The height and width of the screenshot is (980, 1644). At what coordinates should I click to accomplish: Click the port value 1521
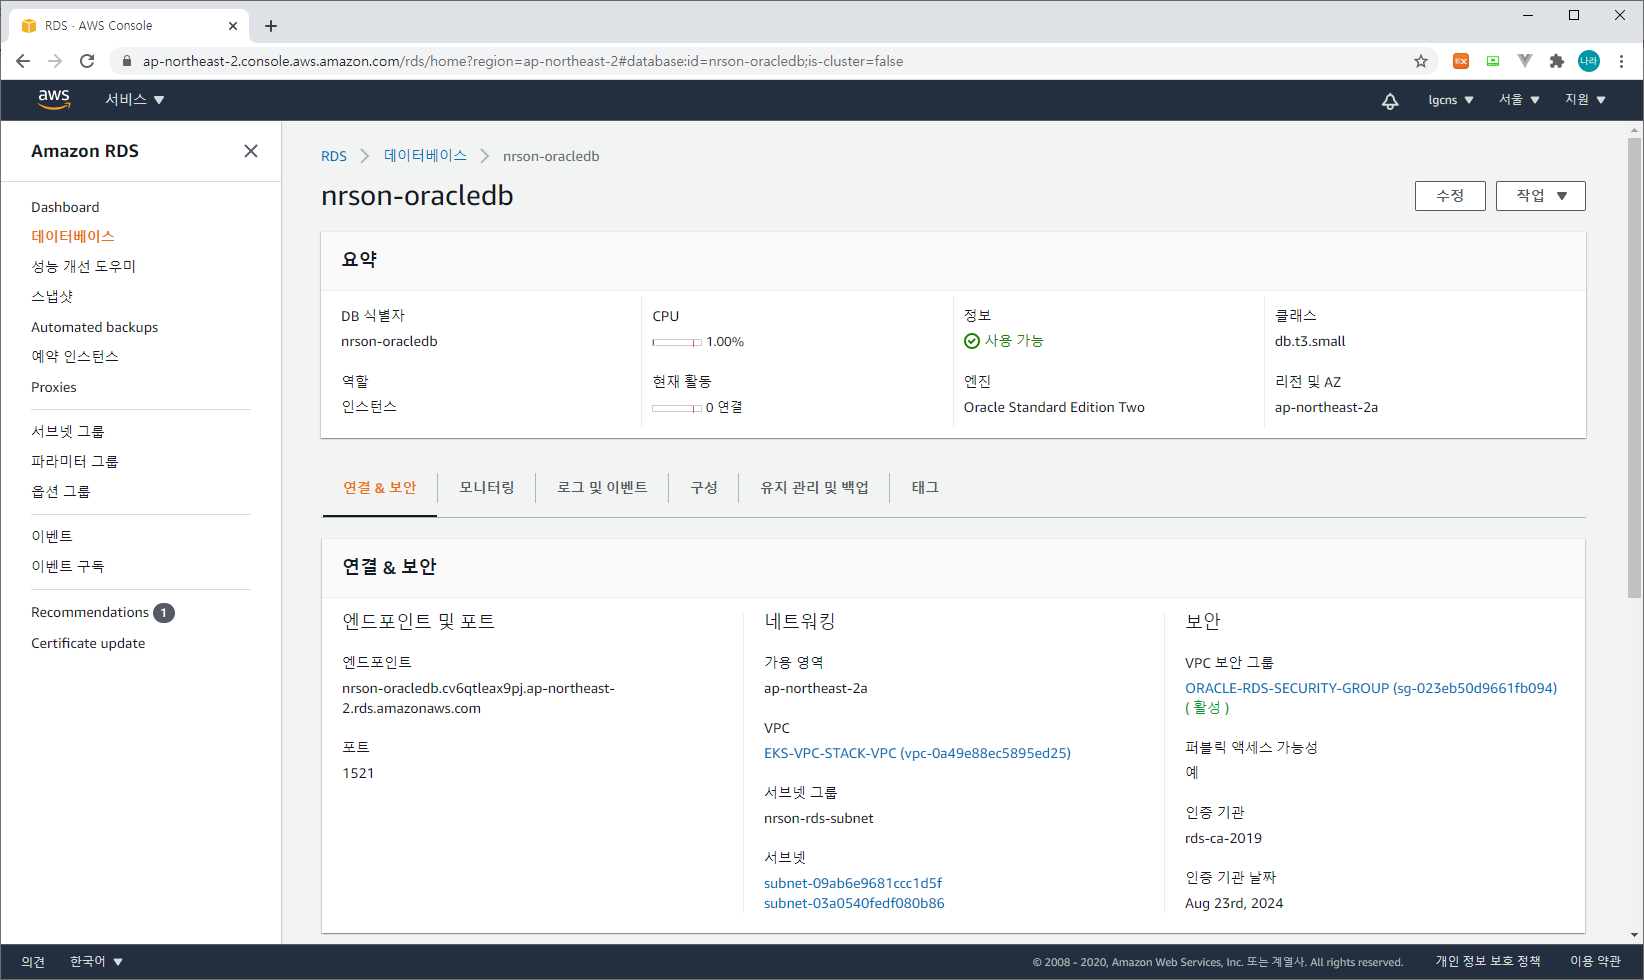pos(358,773)
